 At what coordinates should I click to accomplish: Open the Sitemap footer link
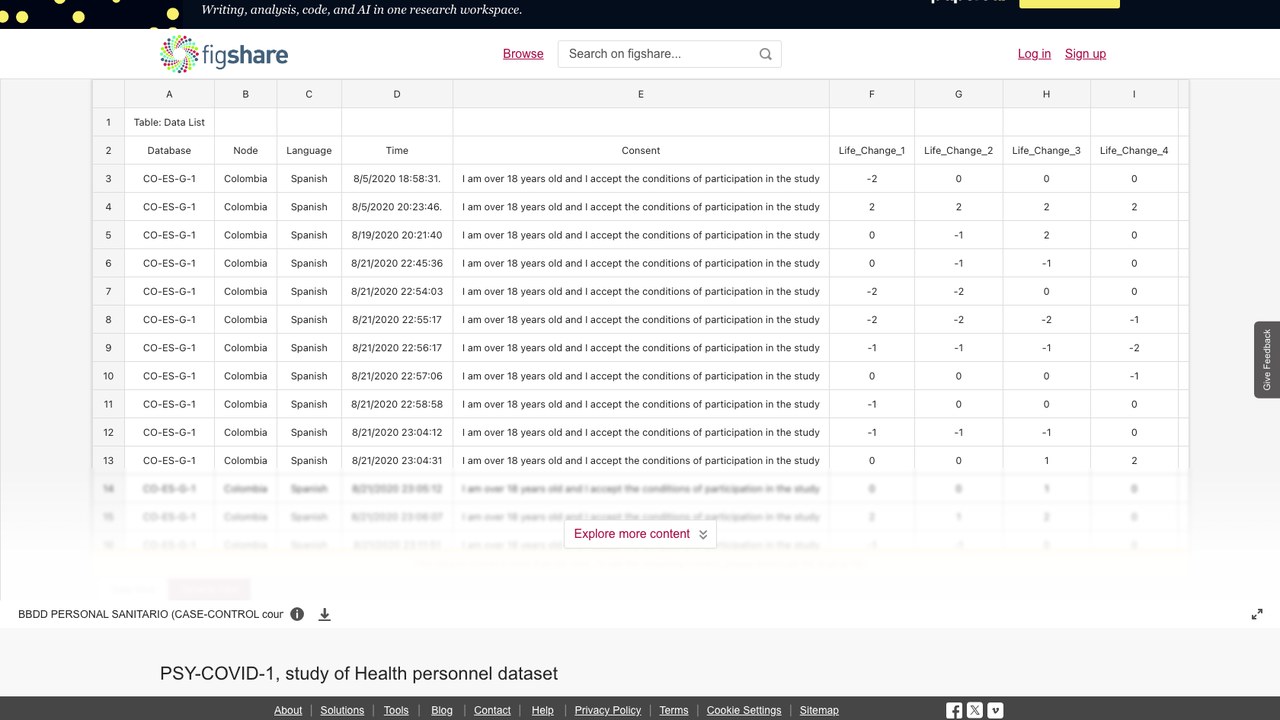(819, 710)
